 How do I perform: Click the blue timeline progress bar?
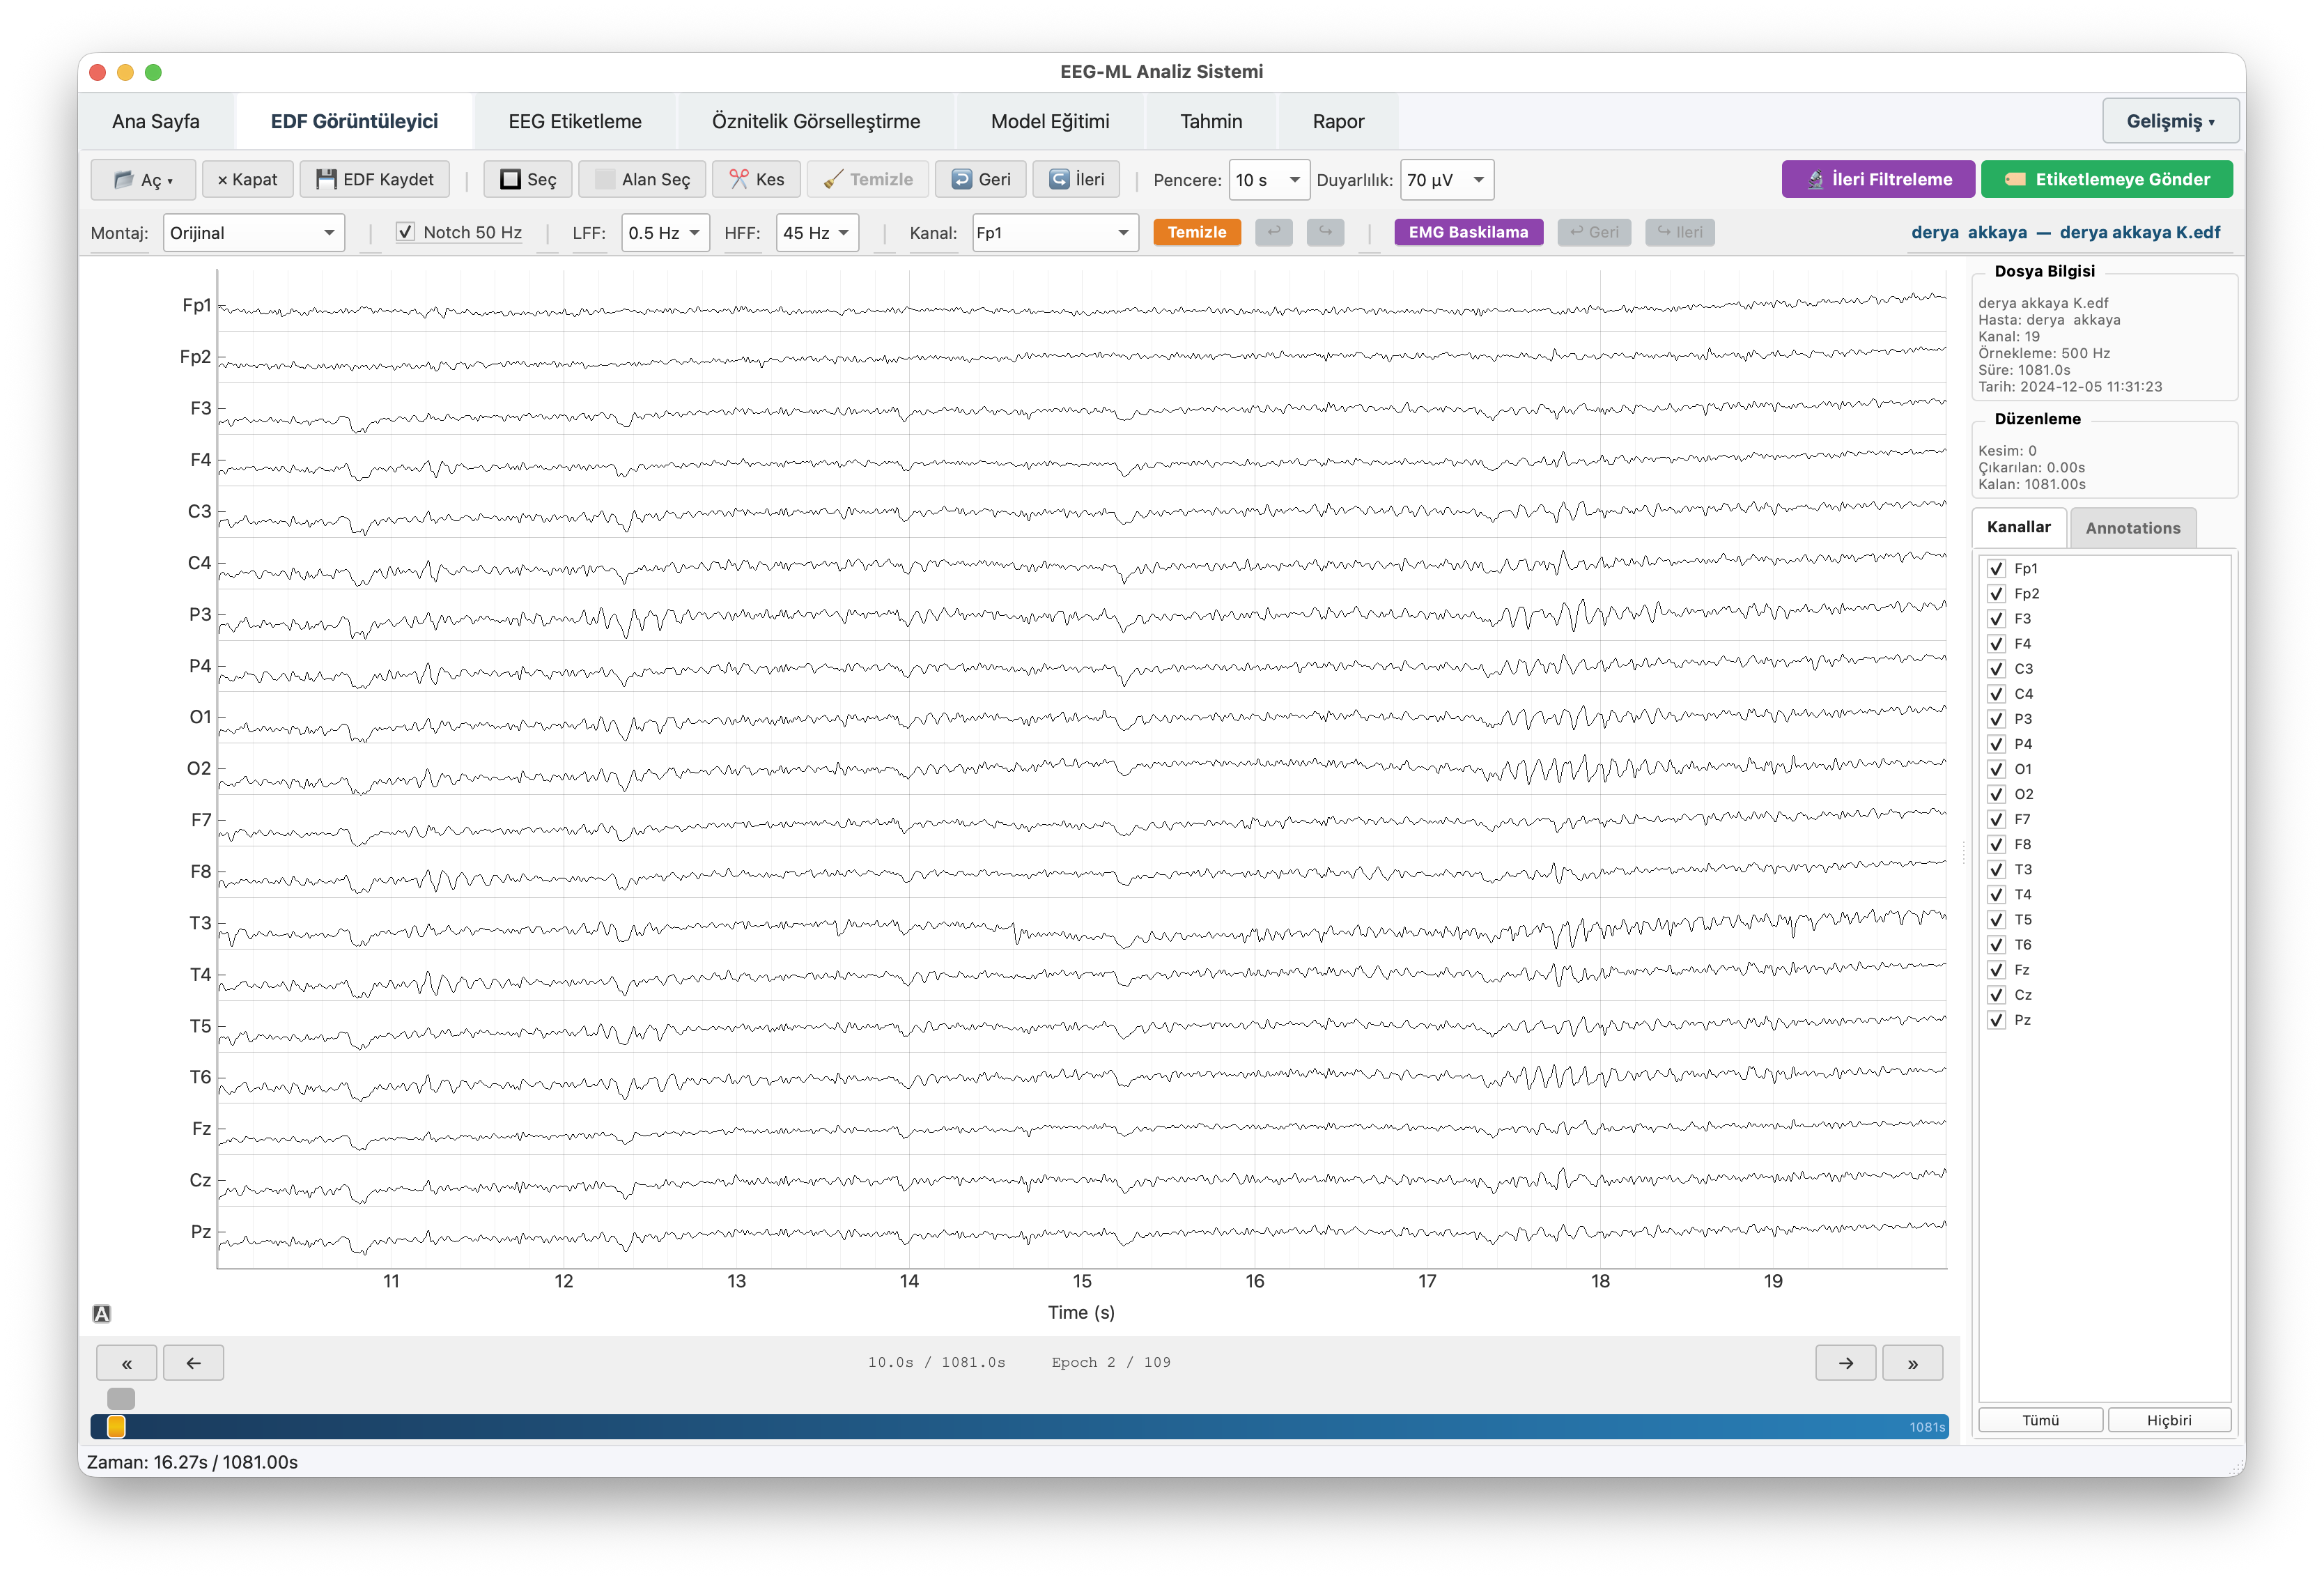[x=1000, y=1427]
